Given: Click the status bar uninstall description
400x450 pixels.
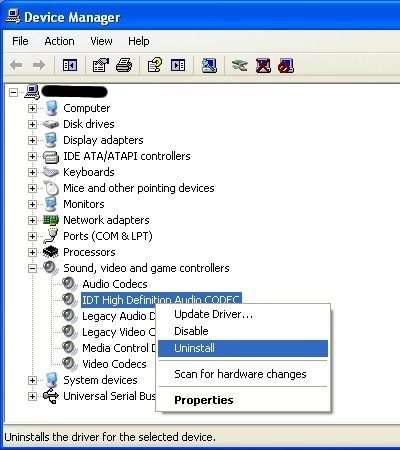Looking at the screenshot, I should pos(110,437).
